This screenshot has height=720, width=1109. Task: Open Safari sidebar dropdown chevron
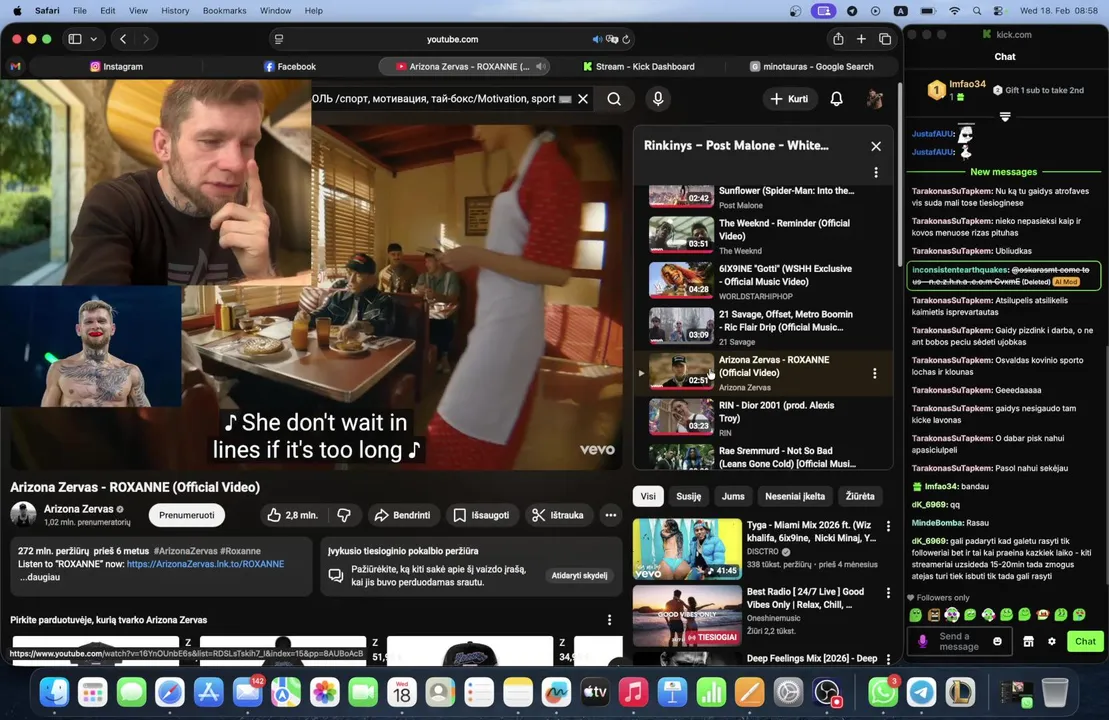[93, 39]
